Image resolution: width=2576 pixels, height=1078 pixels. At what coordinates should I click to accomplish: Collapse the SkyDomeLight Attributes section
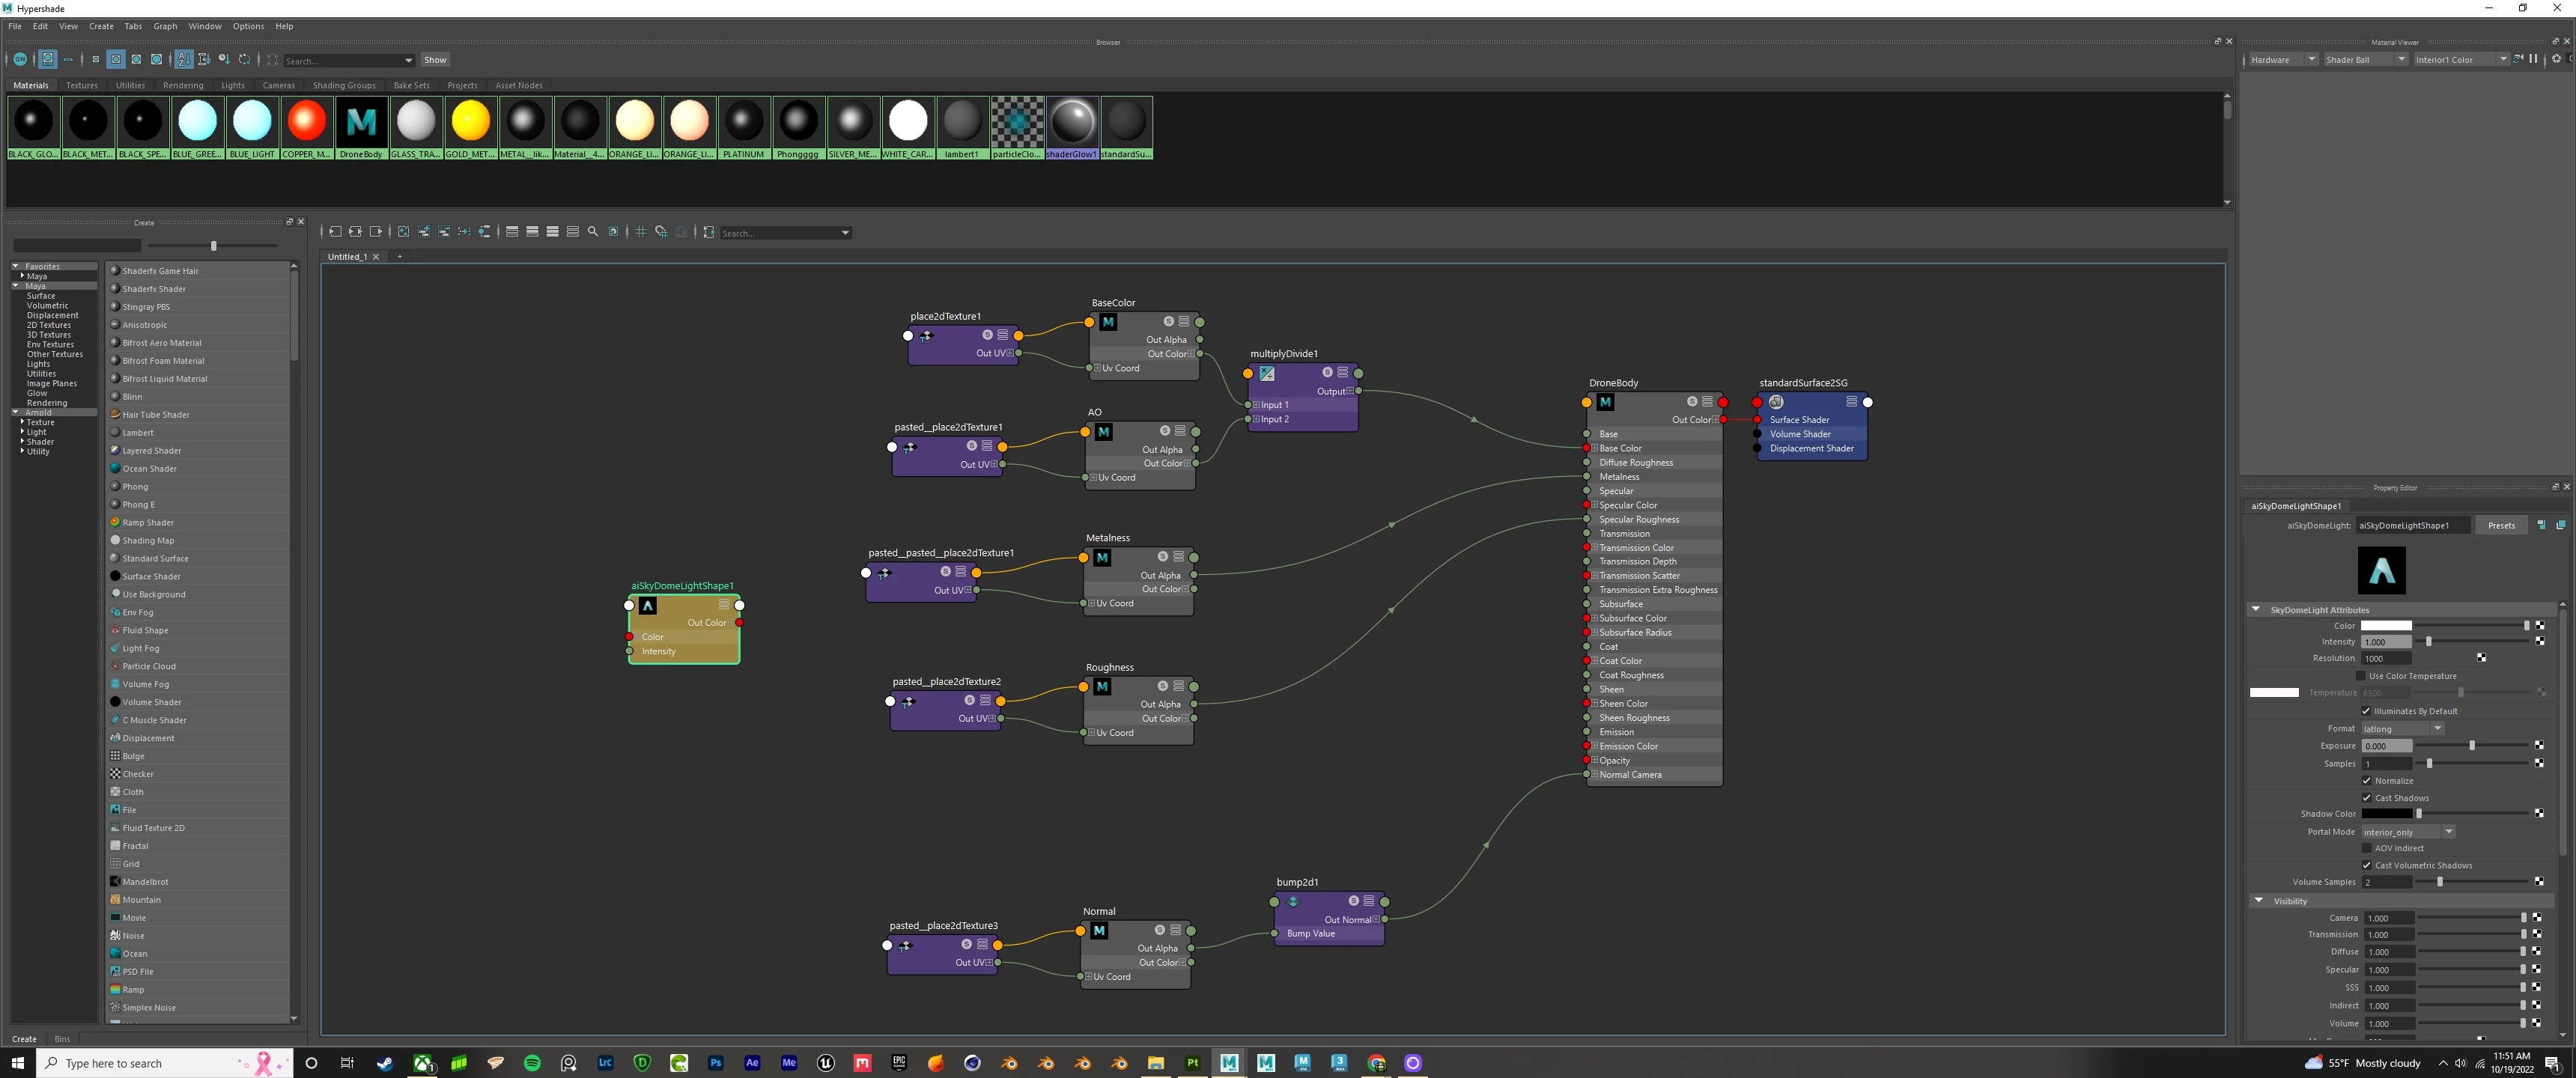tap(2256, 609)
